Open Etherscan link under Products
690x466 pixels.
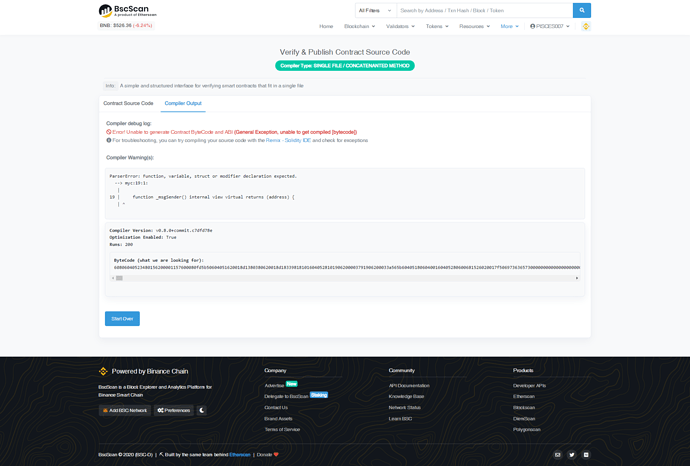(x=524, y=396)
